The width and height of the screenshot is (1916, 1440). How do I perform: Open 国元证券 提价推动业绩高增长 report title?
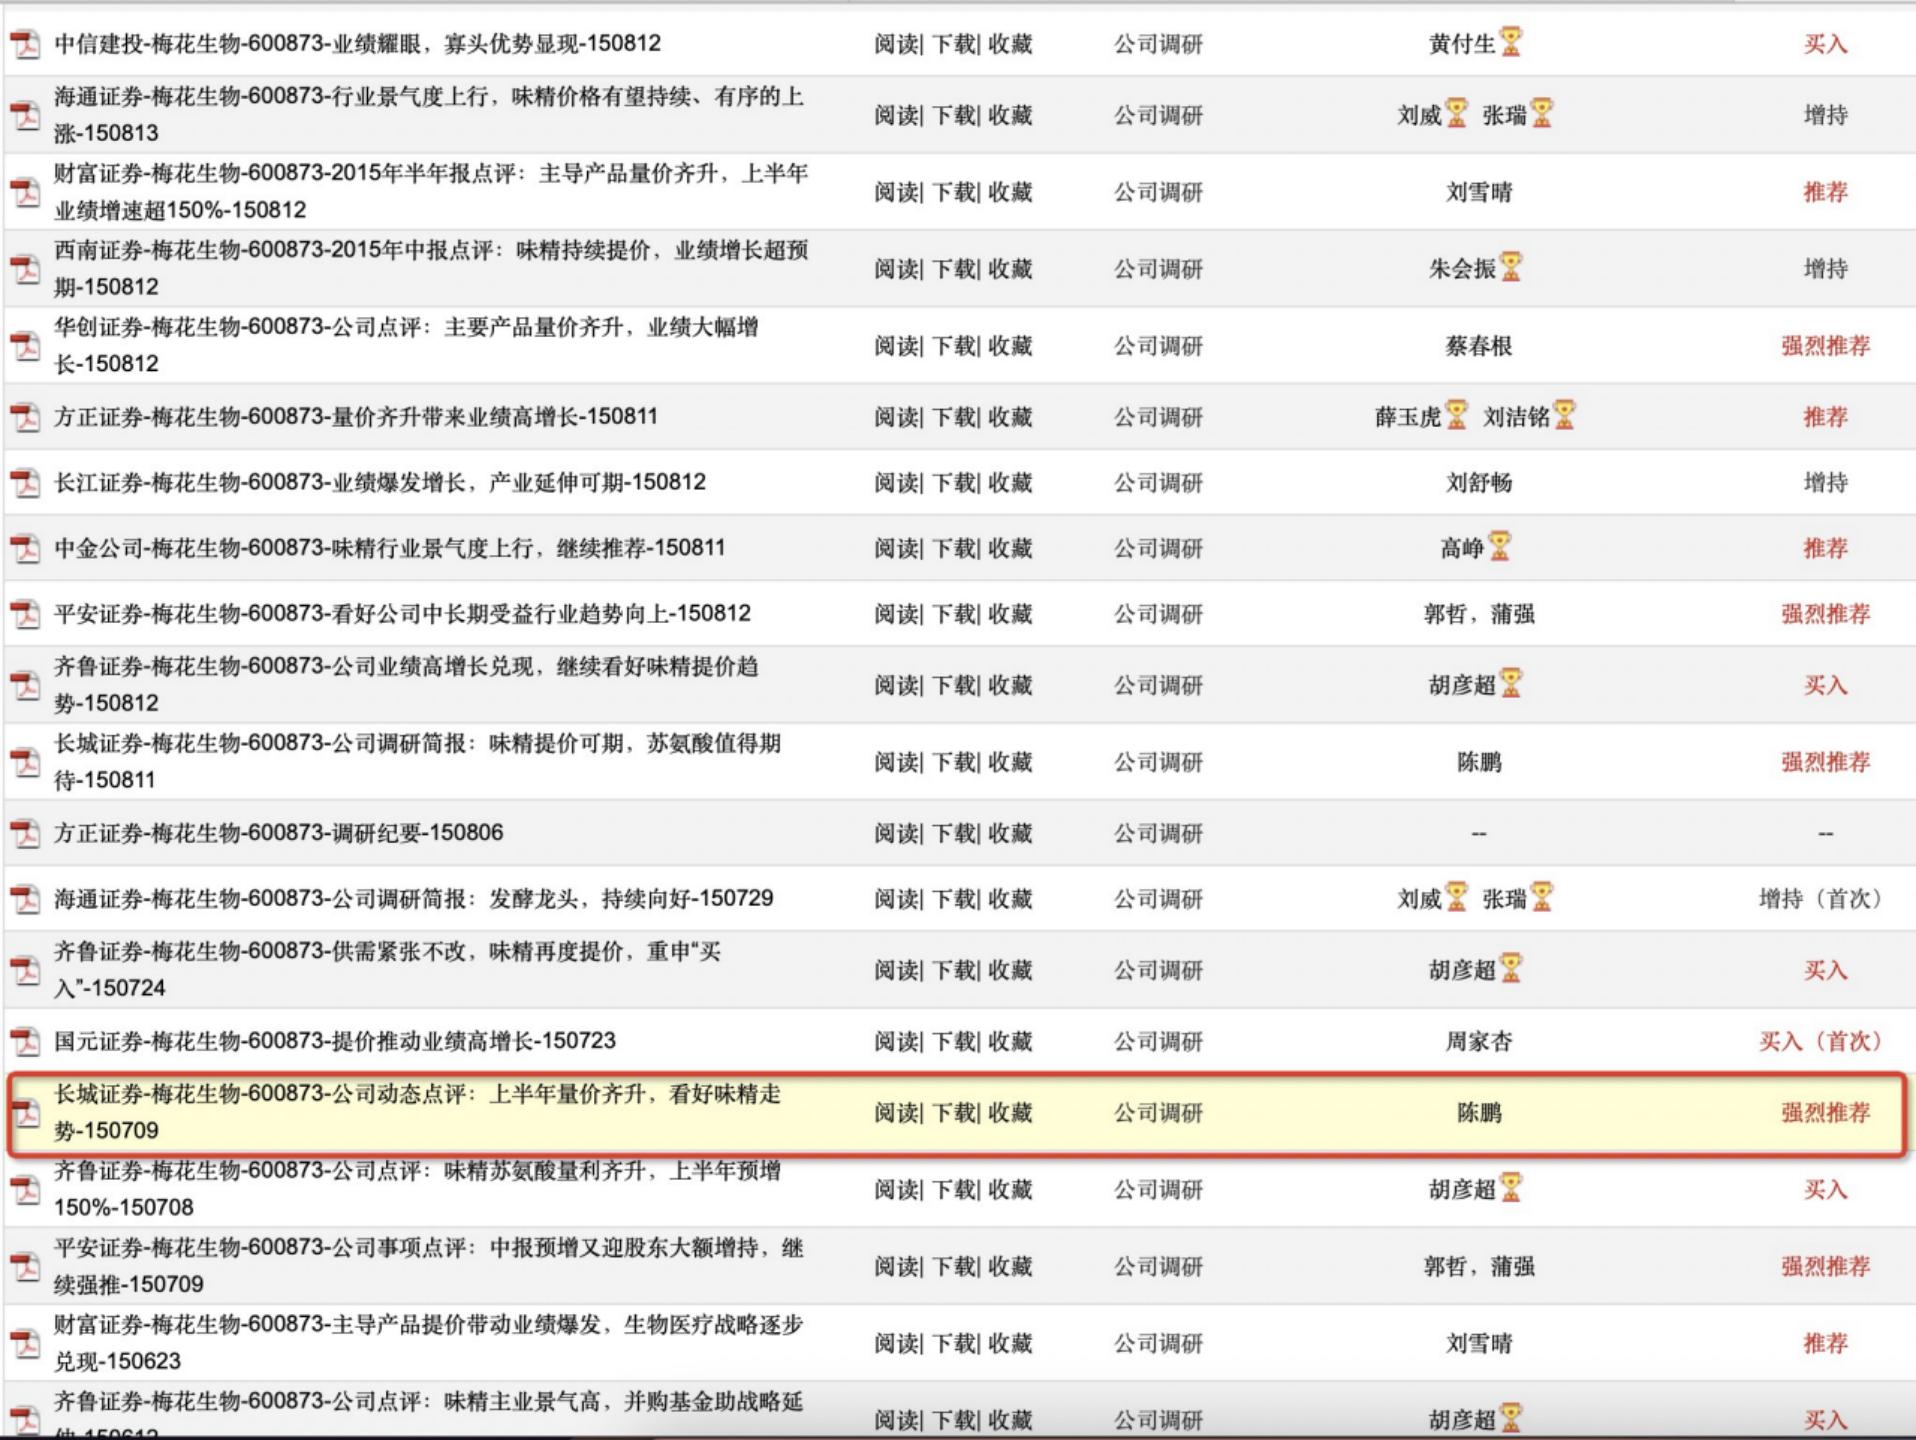(335, 1041)
